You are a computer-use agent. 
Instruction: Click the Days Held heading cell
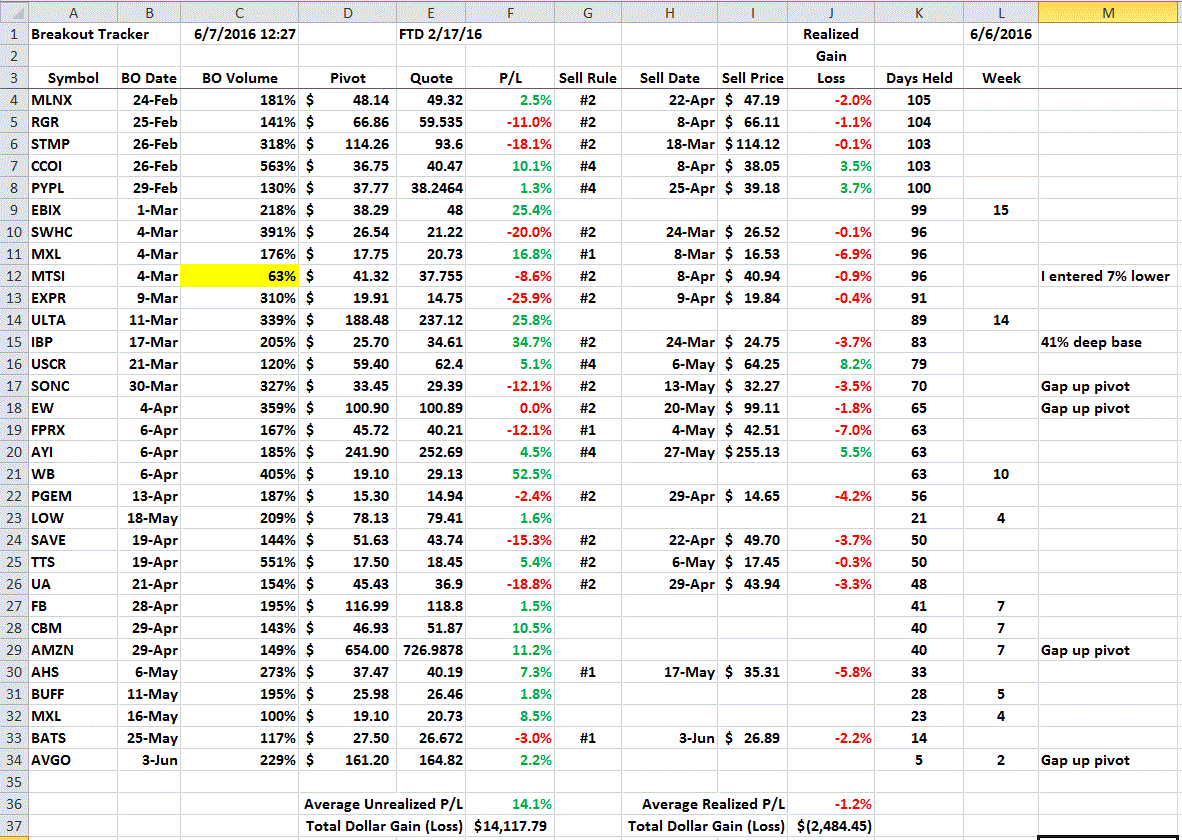tap(919, 78)
